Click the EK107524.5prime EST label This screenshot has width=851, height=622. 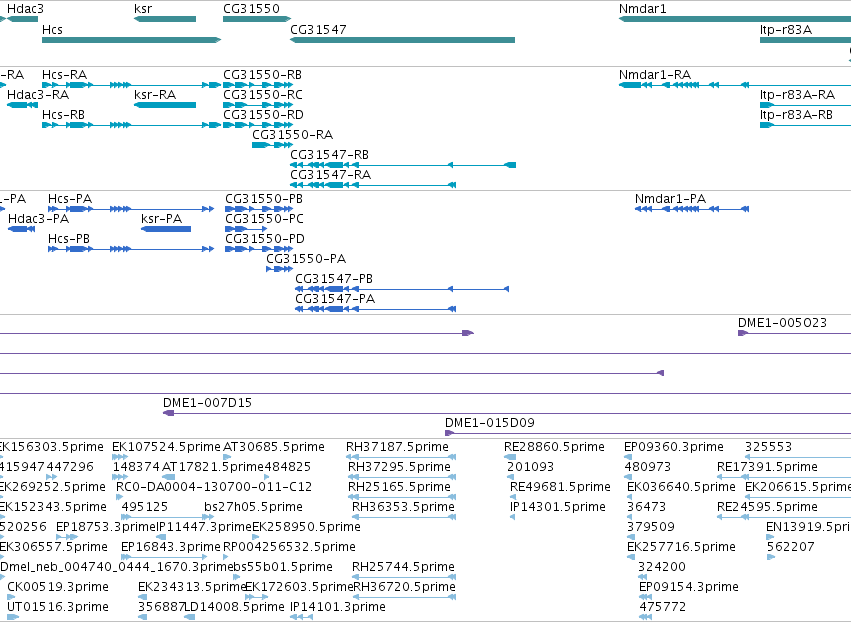pyautogui.click(x=167, y=447)
